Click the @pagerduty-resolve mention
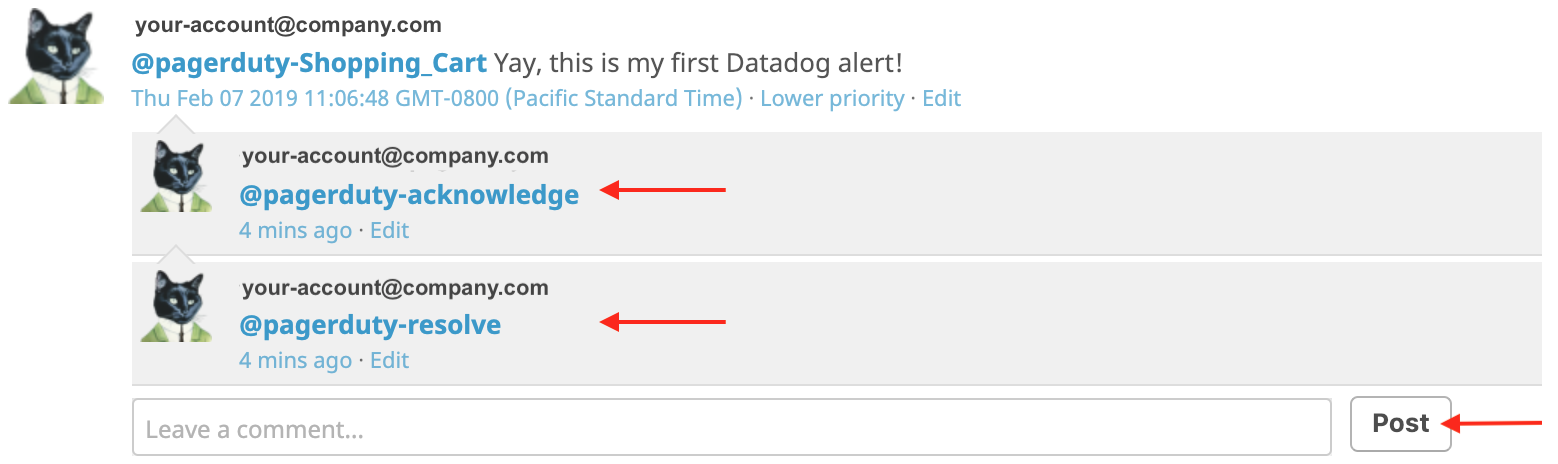 pyautogui.click(x=370, y=325)
